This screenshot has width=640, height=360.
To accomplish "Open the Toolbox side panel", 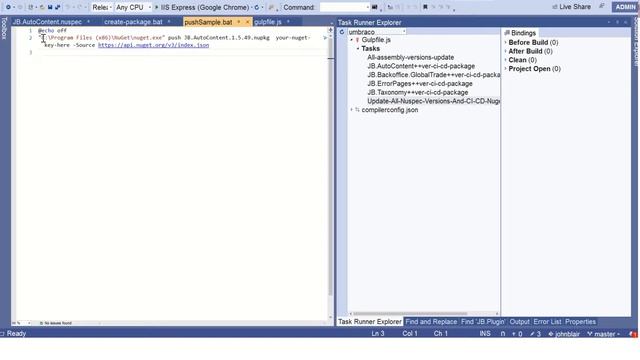I will 4,29.
